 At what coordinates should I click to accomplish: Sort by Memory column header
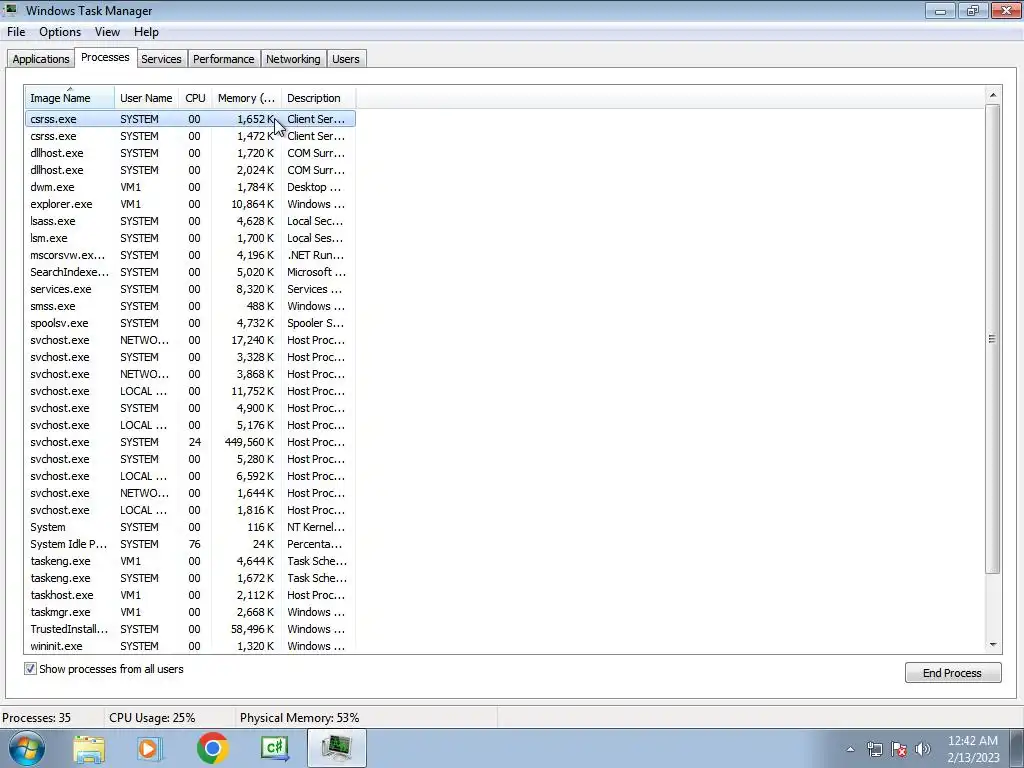(246, 98)
